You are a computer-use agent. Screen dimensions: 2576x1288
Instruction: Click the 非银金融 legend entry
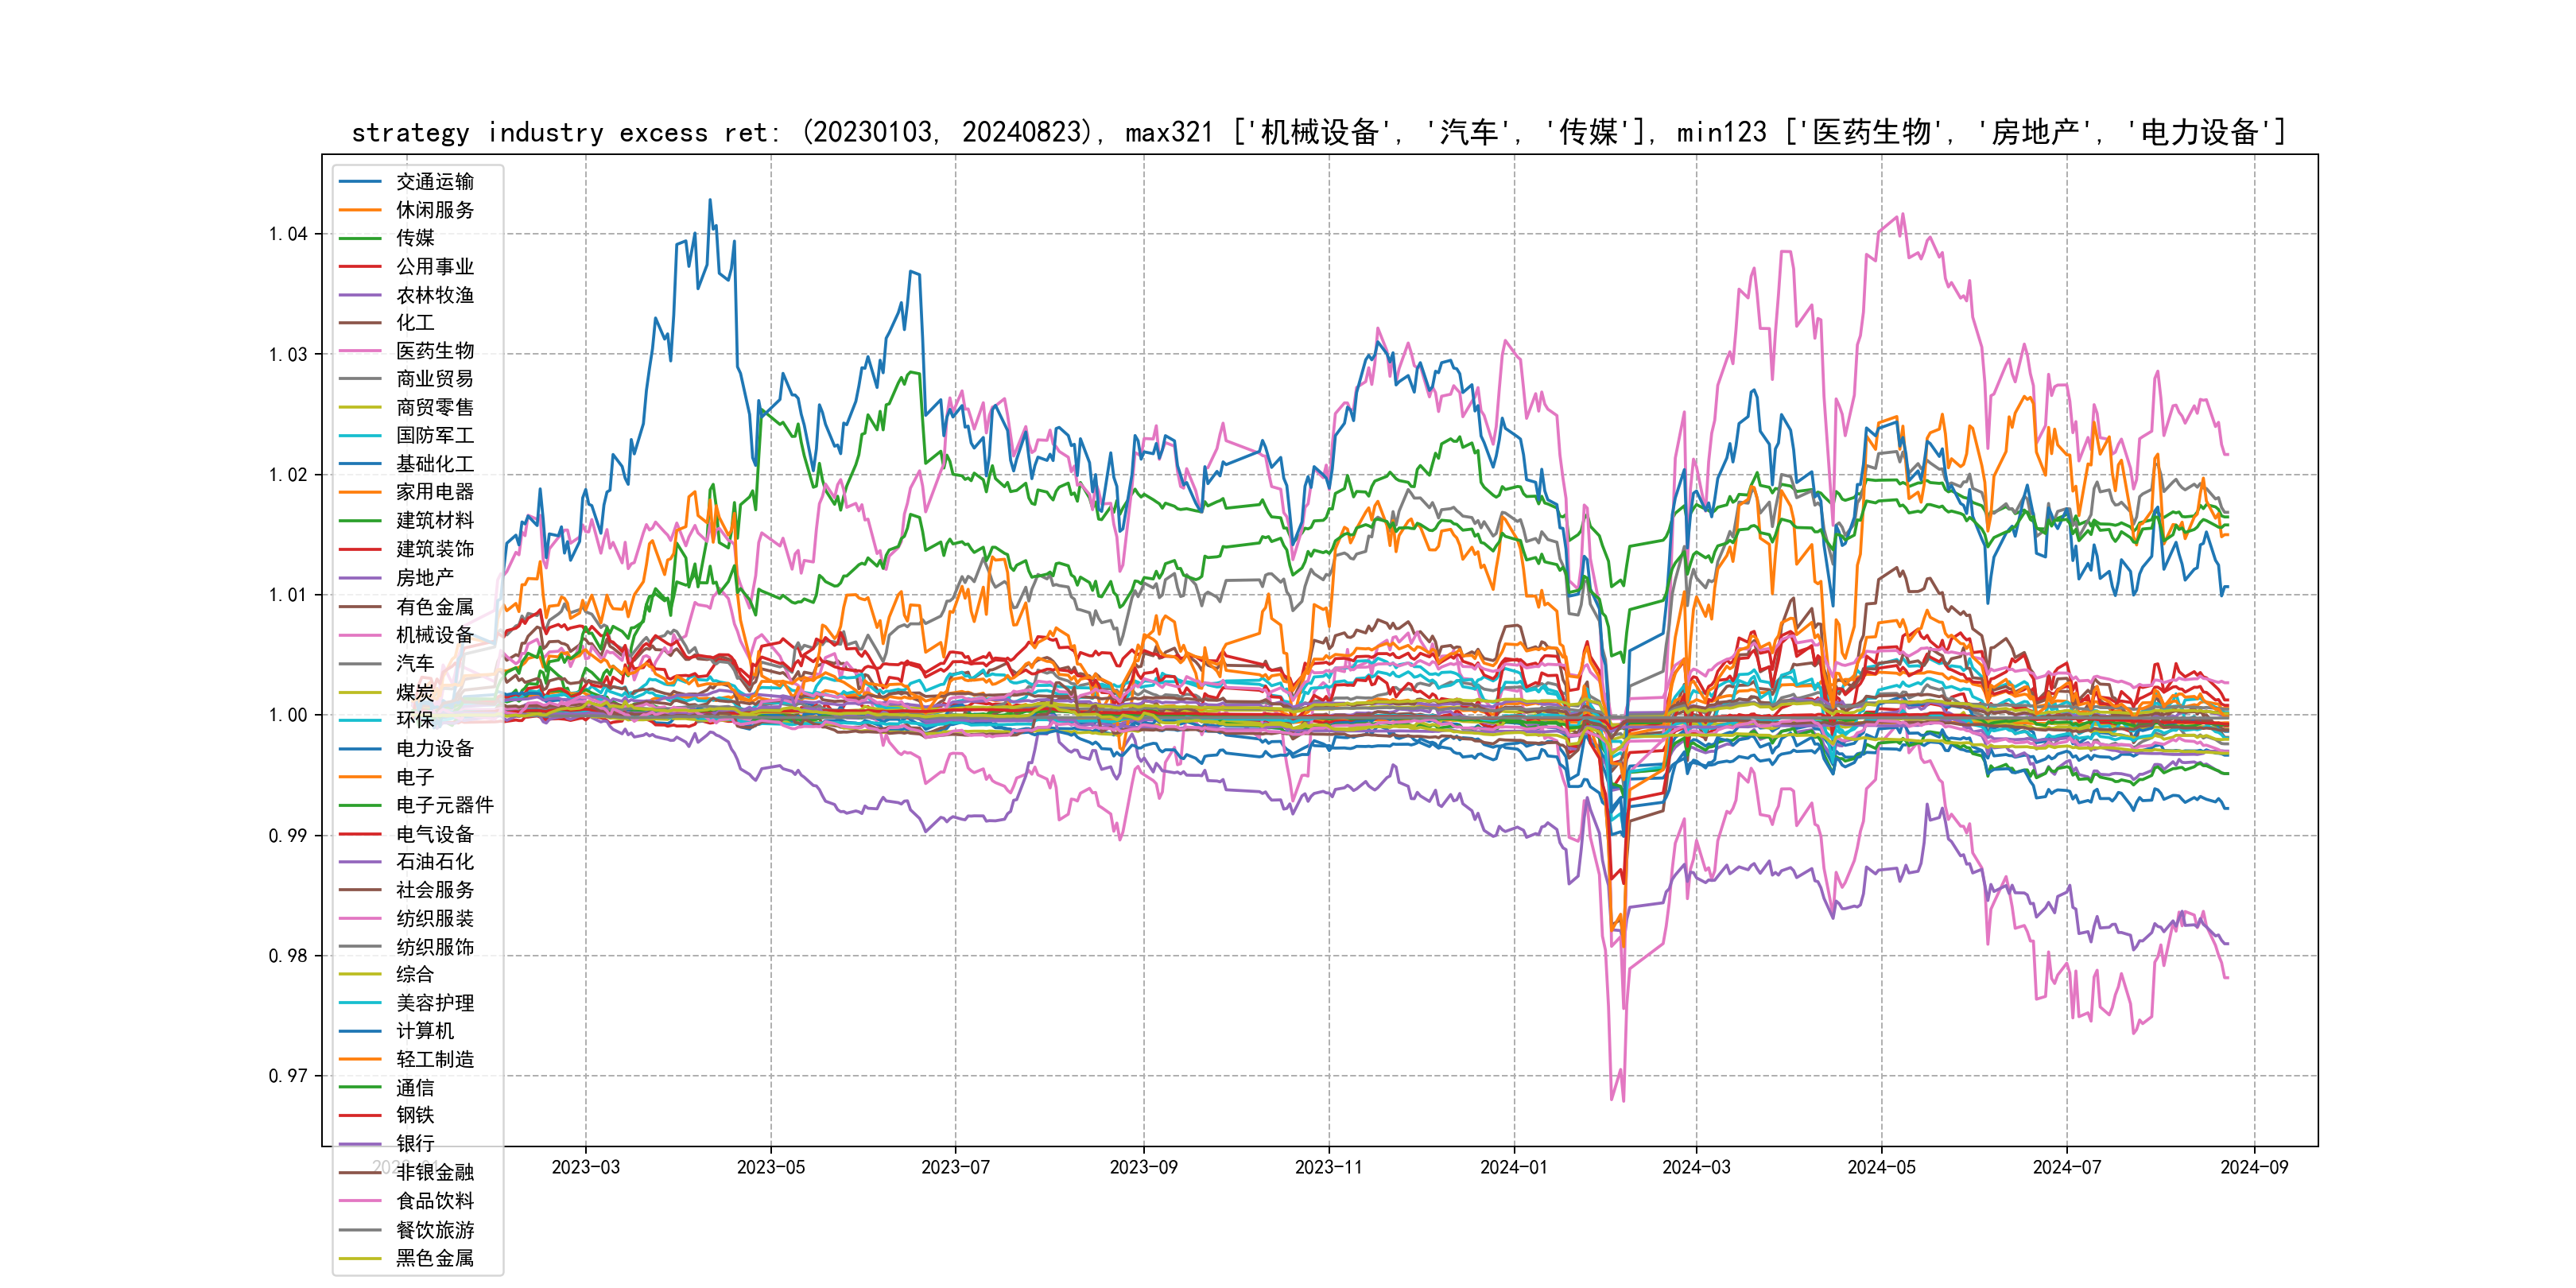coord(434,1172)
